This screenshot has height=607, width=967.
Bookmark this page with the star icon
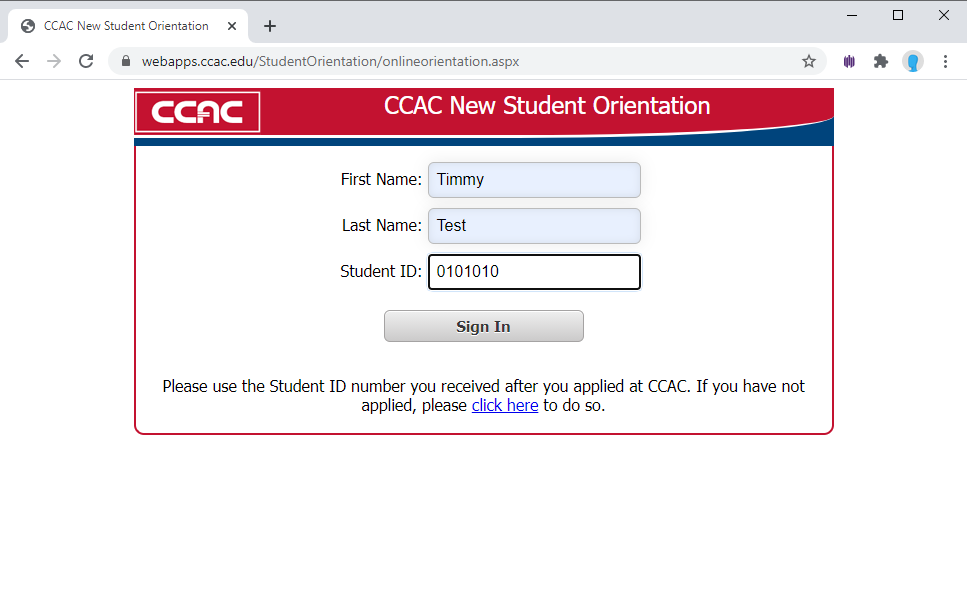coord(809,60)
